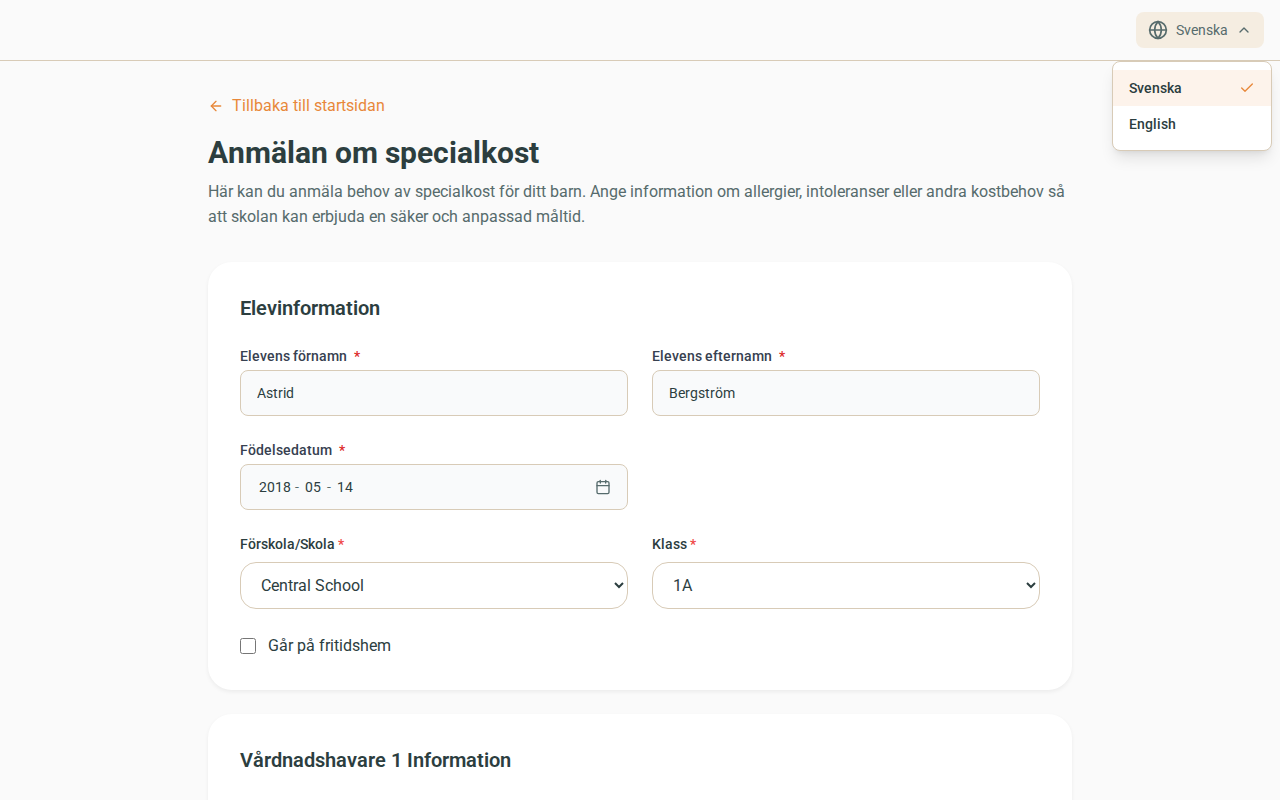
Task: Click the Elevinformation section heading
Action: tap(310, 308)
